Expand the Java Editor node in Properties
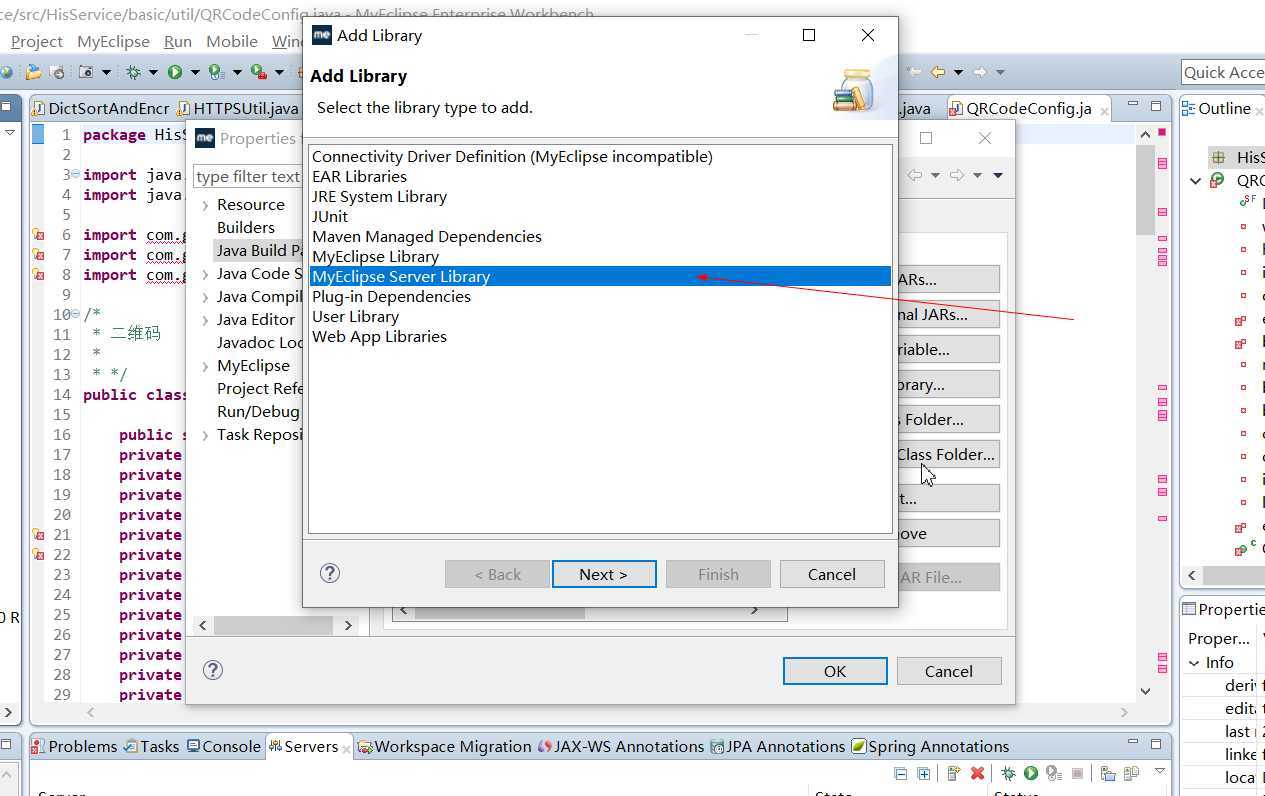 tap(205, 320)
